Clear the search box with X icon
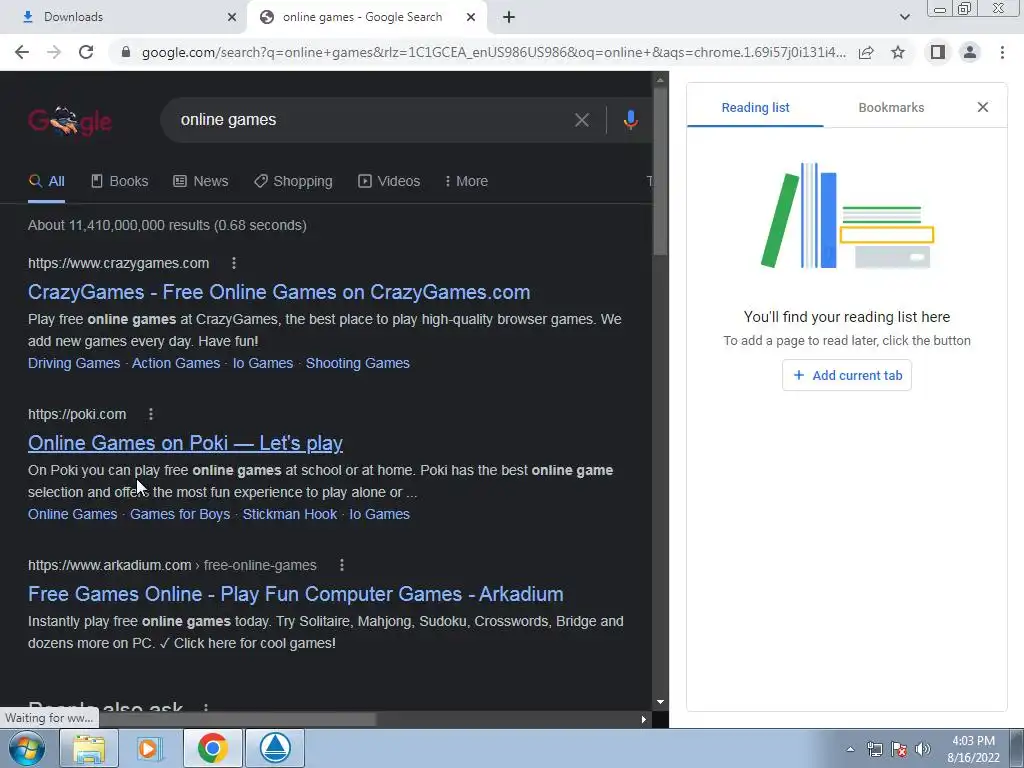 (581, 120)
